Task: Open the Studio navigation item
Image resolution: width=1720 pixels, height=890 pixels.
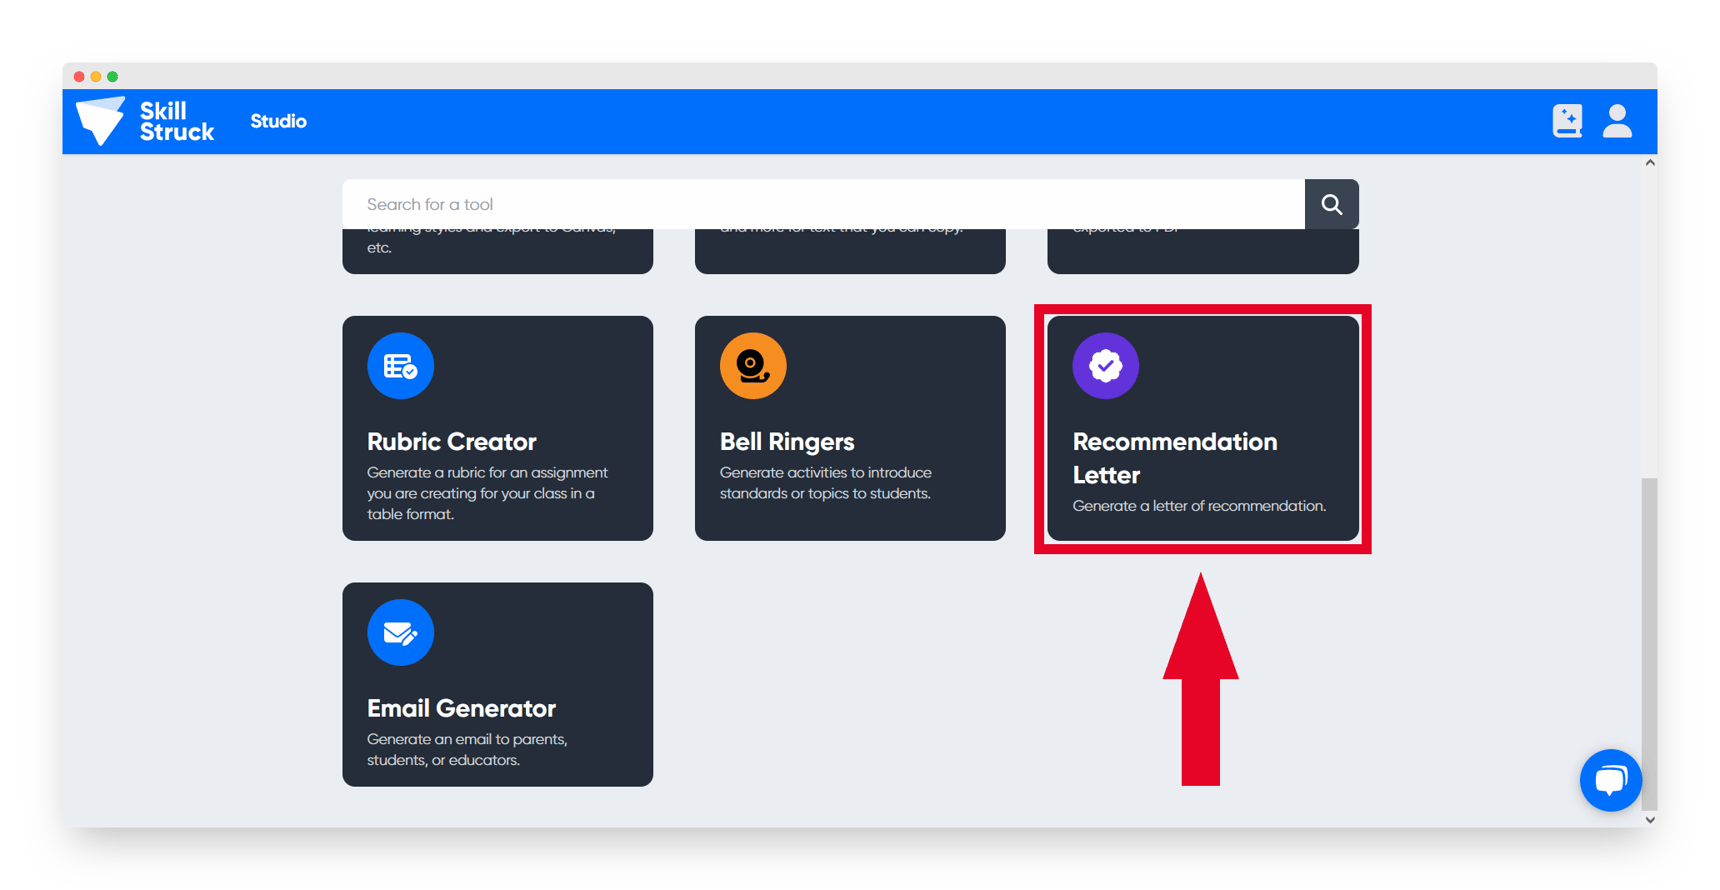Action: [278, 121]
